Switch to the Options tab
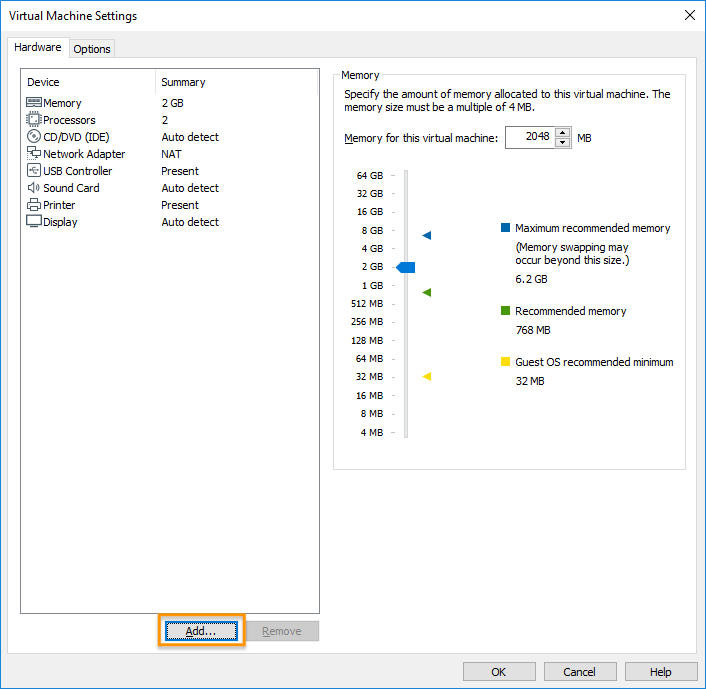Image resolution: width=706 pixels, height=689 pixels. pyautogui.click(x=92, y=49)
